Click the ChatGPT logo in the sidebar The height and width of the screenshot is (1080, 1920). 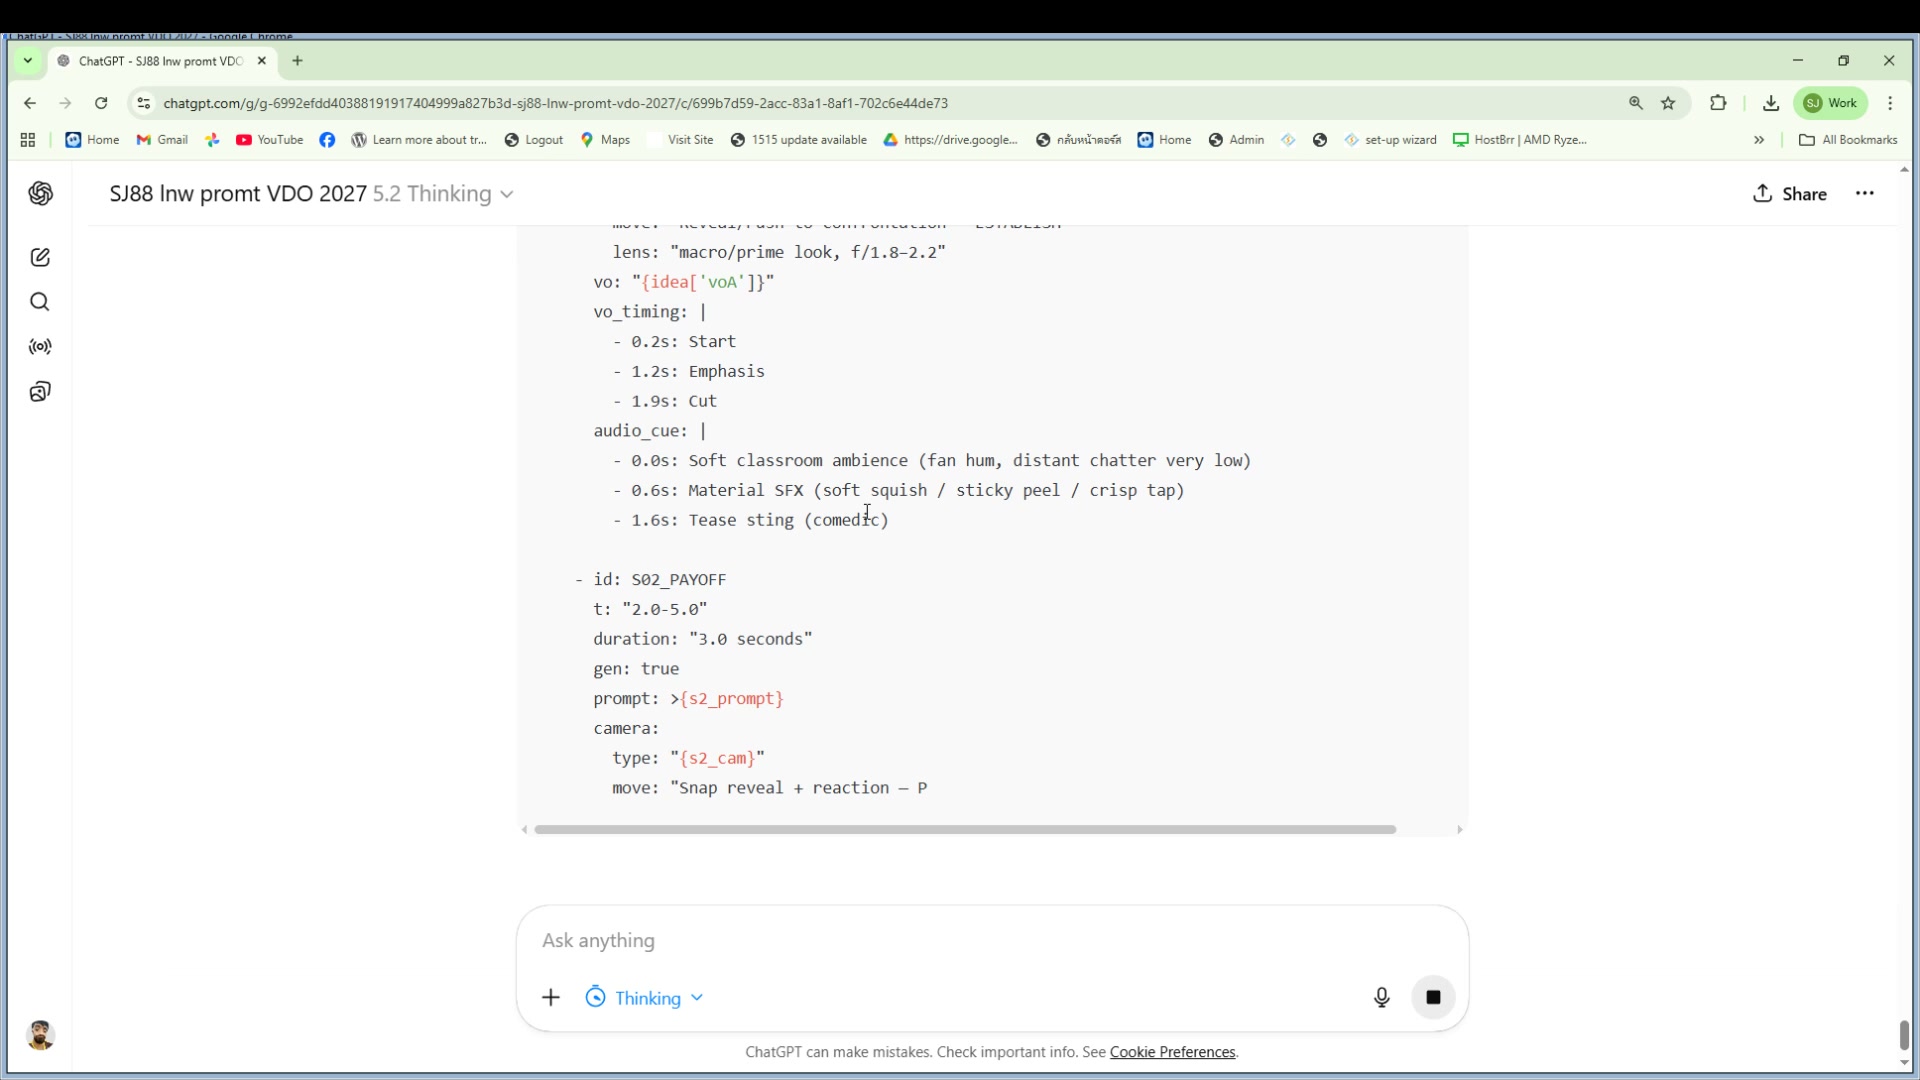pyautogui.click(x=40, y=194)
